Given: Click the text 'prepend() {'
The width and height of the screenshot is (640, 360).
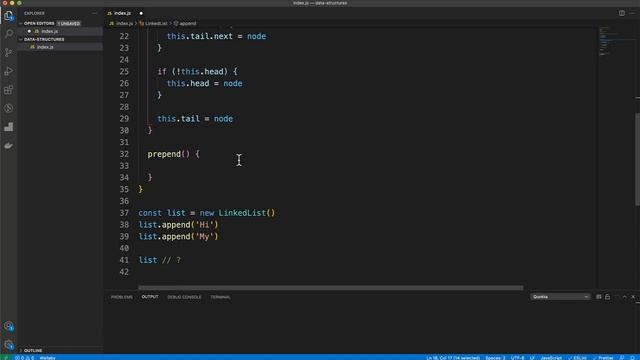Looking at the screenshot, I should [173, 154].
